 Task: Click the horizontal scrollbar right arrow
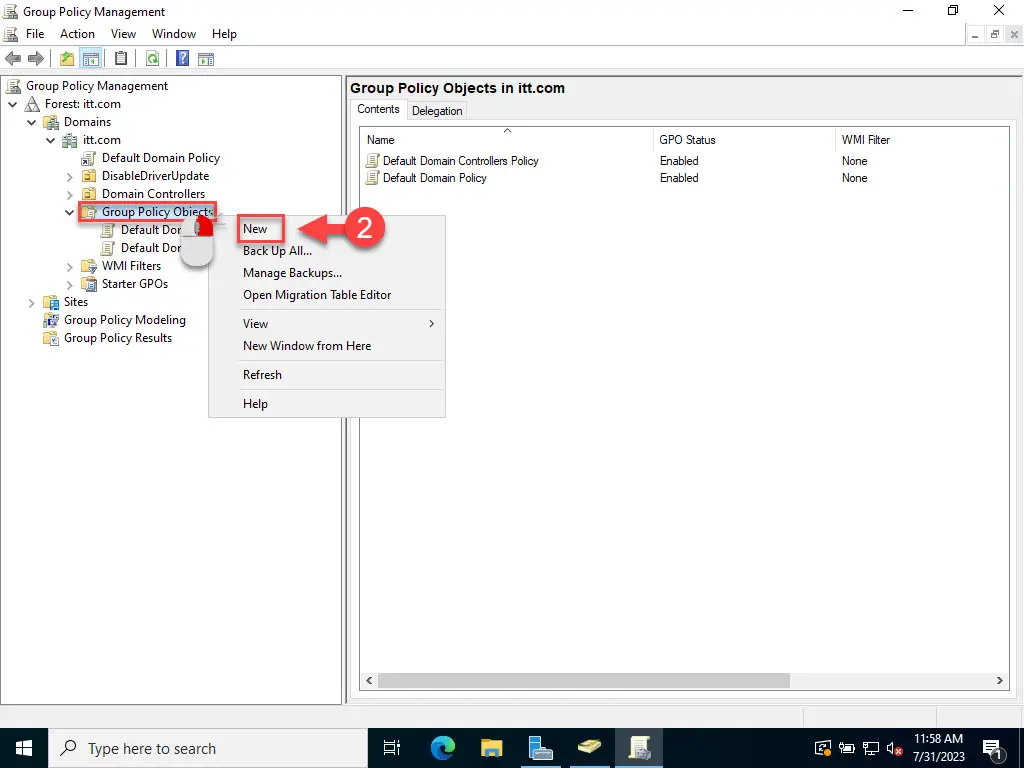pos(999,680)
